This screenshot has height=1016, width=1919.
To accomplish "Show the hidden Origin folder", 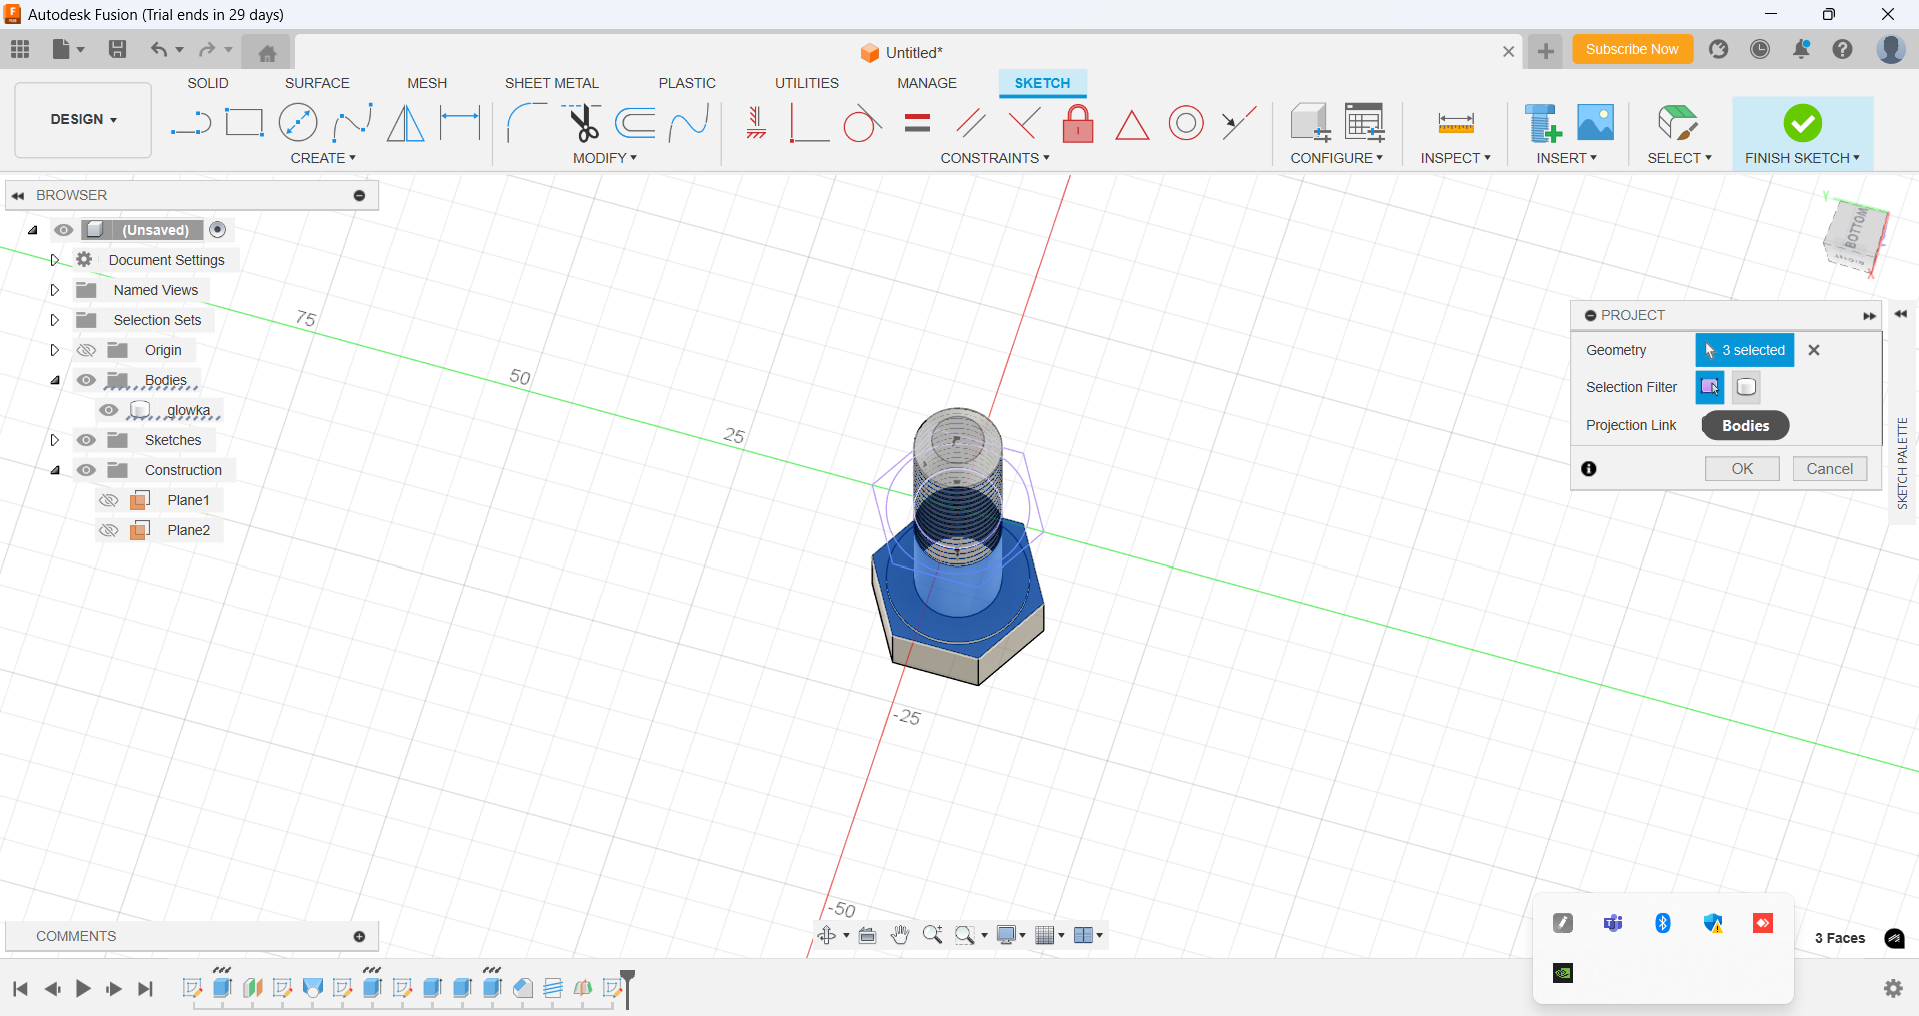I will coord(87,350).
